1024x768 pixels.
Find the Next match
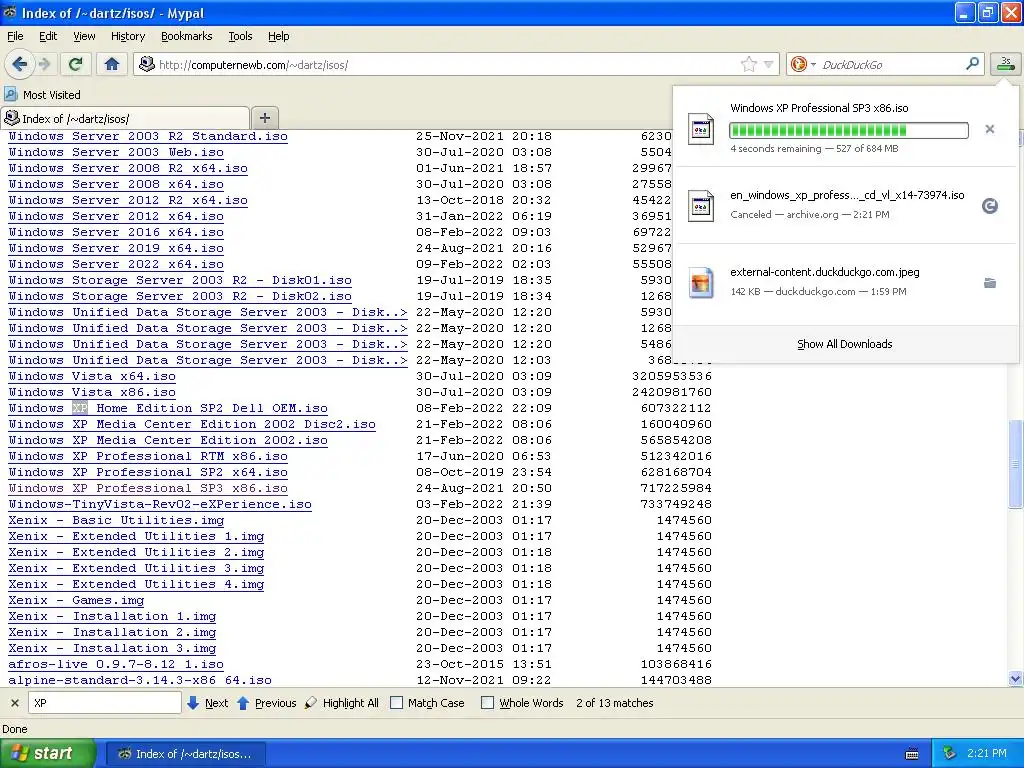tap(208, 703)
